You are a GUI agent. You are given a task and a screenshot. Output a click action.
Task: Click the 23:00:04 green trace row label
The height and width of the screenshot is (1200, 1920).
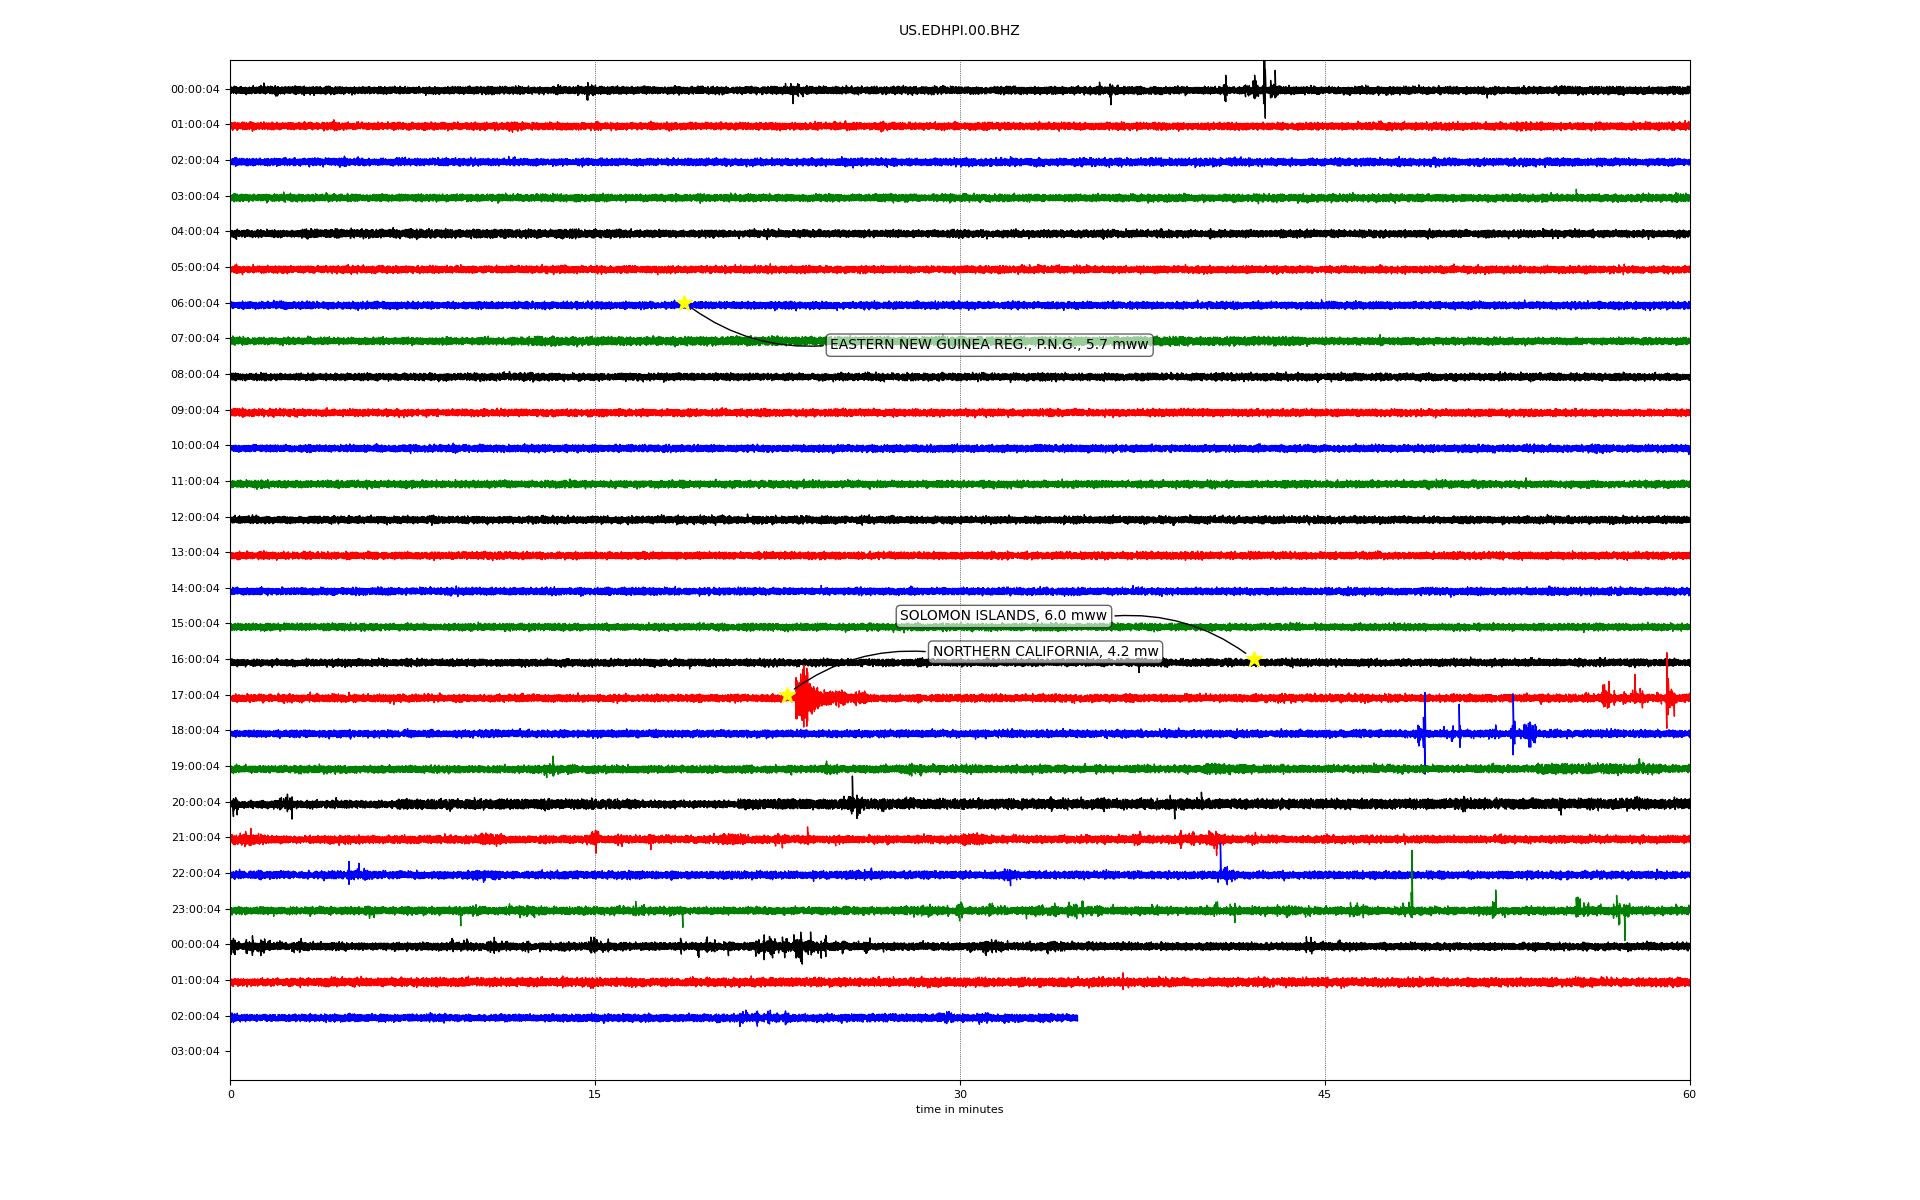tap(195, 909)
